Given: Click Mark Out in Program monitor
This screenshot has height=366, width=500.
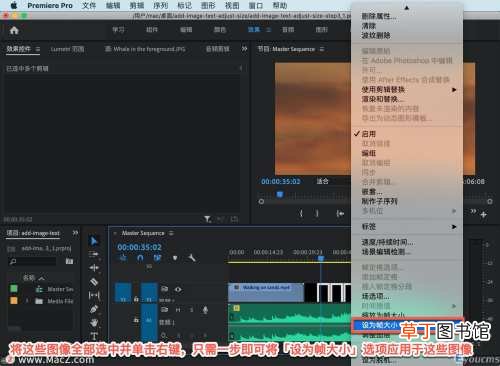Looking at the screenshot, I should pyautogui.click(x=317, y=213).
